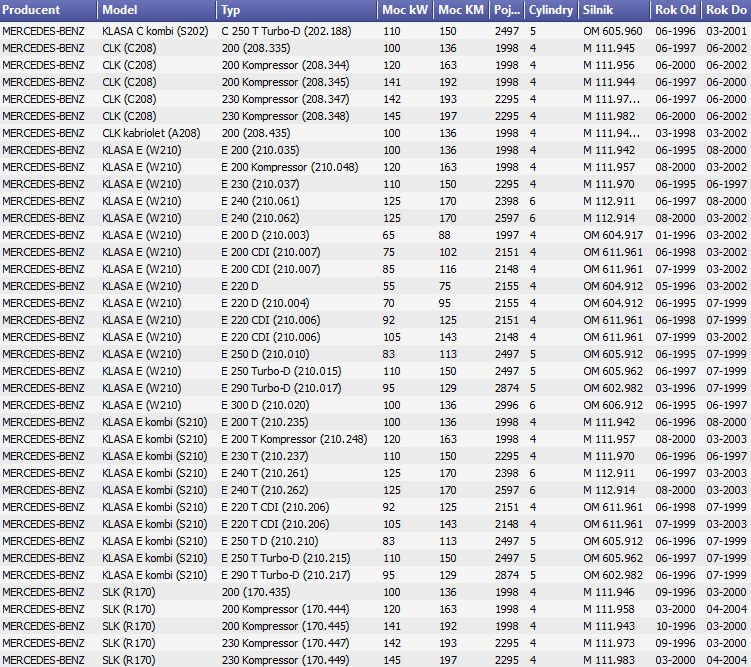Select the CLK kabriolet (A208) model cell
The height and width of the screenshot is (667, 751).
(151, 133)
